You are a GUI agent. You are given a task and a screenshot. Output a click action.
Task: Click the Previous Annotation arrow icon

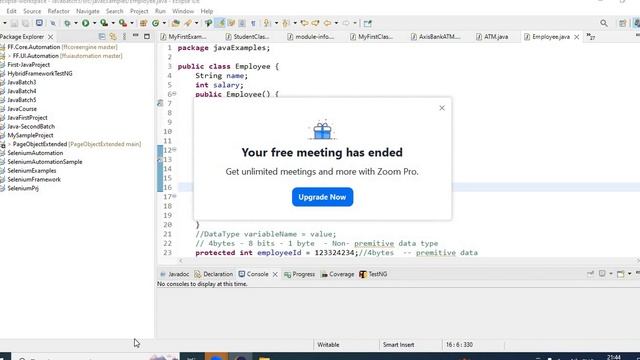286,23
